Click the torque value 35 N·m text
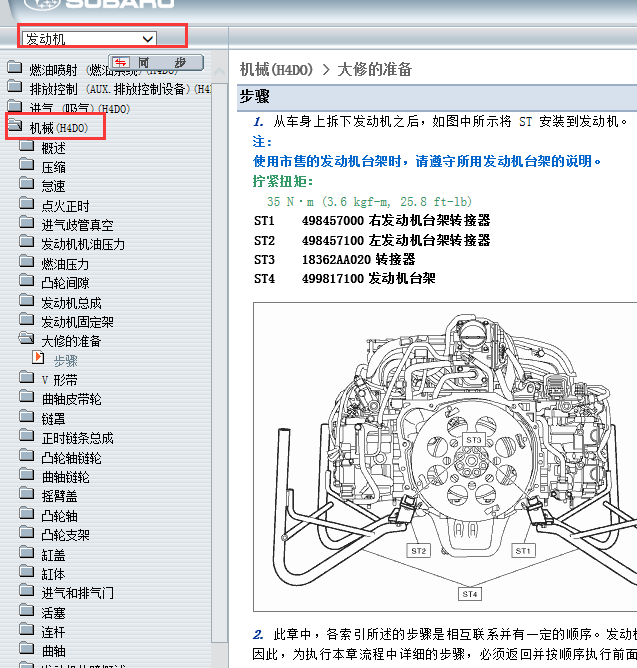 [x=369, y=202]
